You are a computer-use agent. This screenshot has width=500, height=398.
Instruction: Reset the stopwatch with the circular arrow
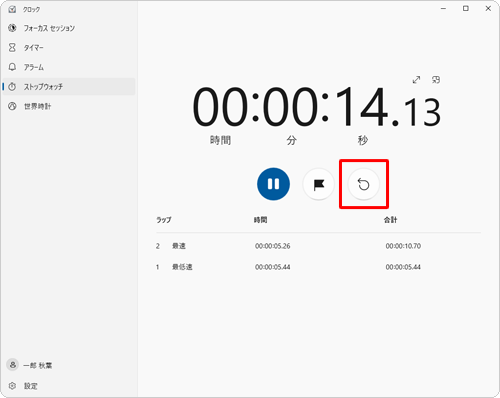pos(364,184)
